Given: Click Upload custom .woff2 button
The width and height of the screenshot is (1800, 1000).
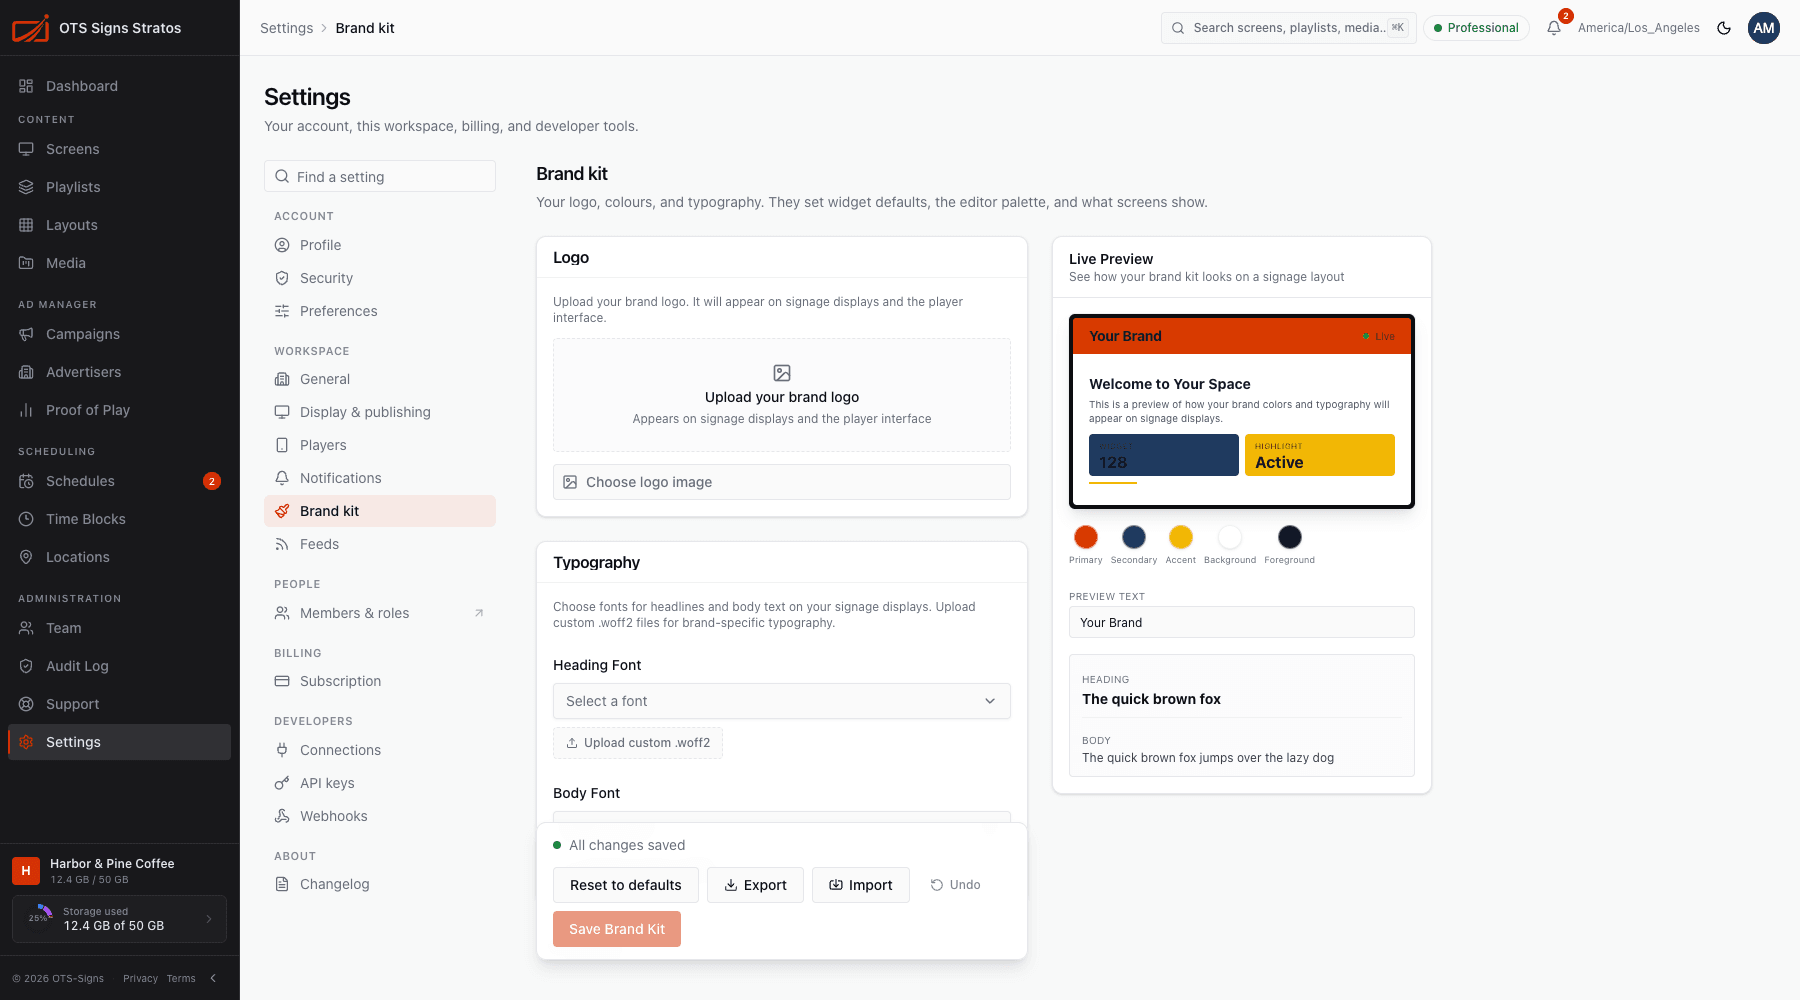Looking at the screenshot, I should pyautogui.click(x=638, y=743).
